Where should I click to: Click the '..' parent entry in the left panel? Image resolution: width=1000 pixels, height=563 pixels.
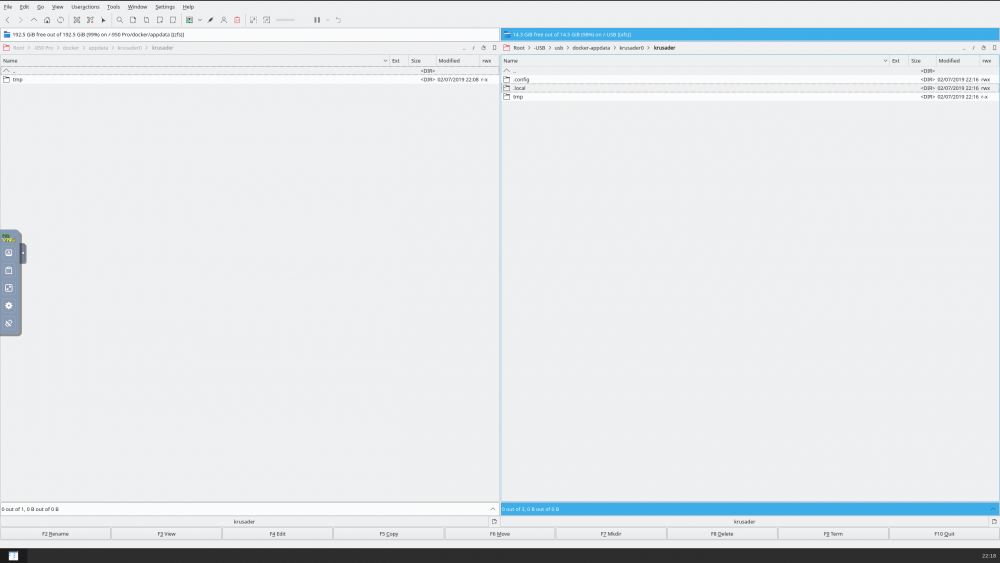coord(249,71)
